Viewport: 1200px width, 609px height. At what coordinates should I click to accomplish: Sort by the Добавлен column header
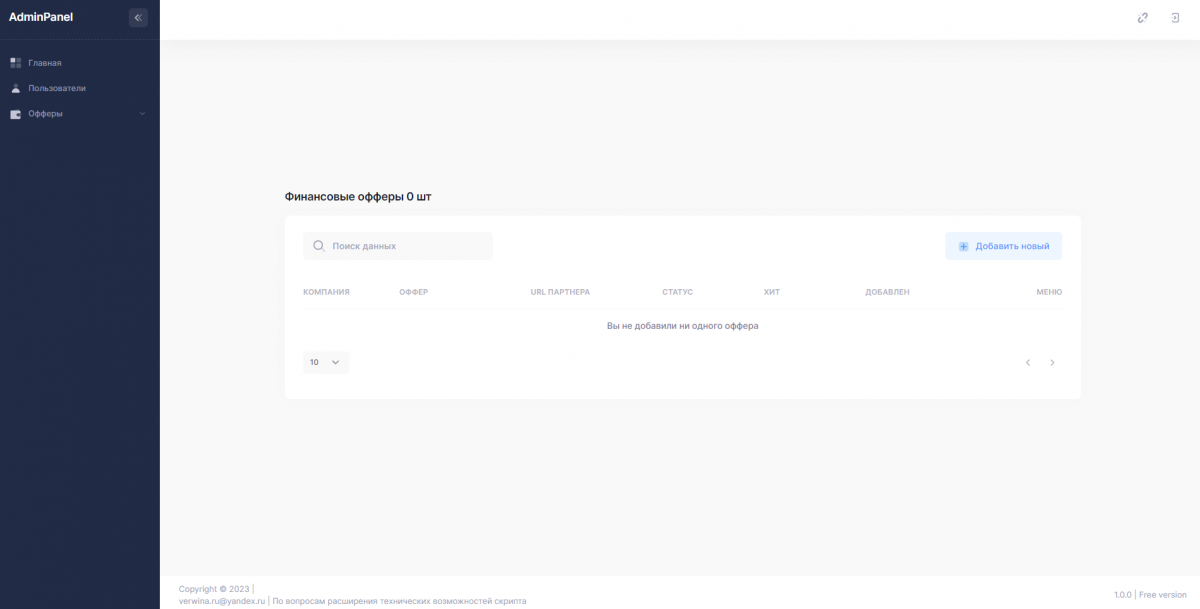[887, 292]
